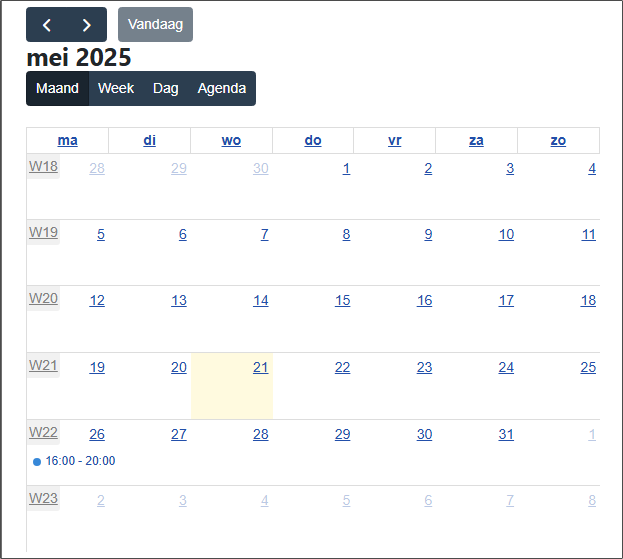Select the highlighted day 21

pos(260,368)
